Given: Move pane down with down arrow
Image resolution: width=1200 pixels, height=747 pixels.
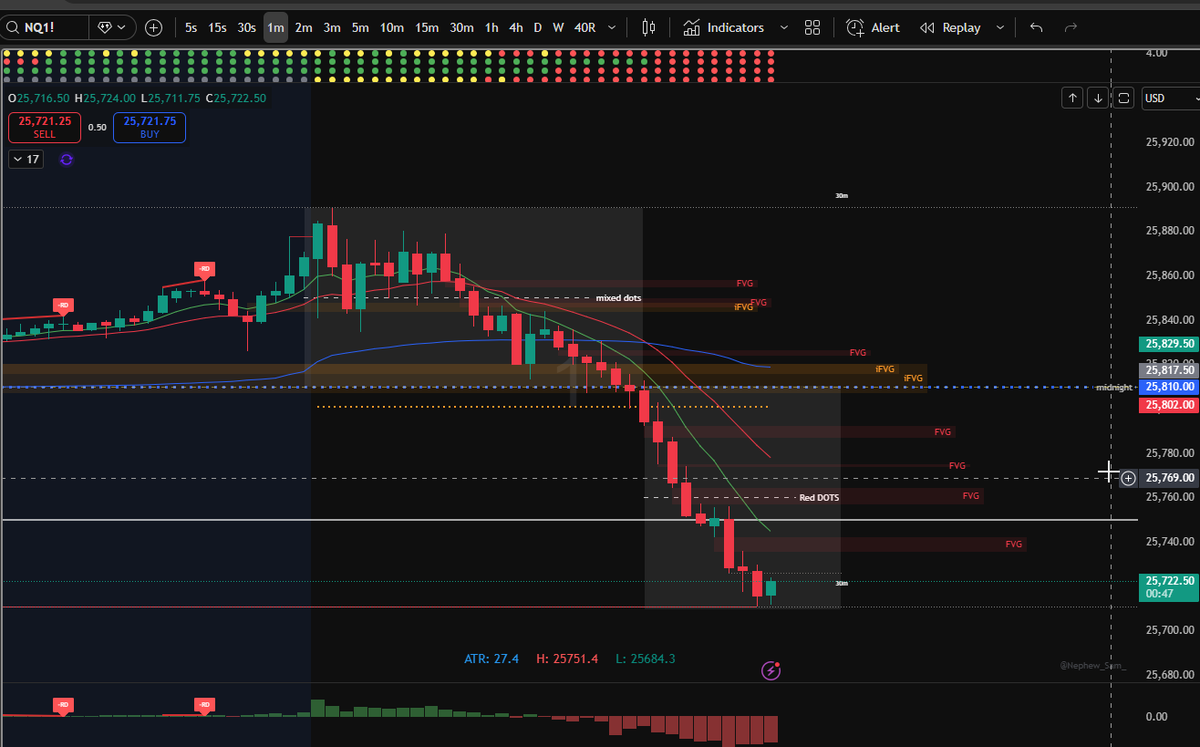Looking at the screenshot, I should (1098, 98).
